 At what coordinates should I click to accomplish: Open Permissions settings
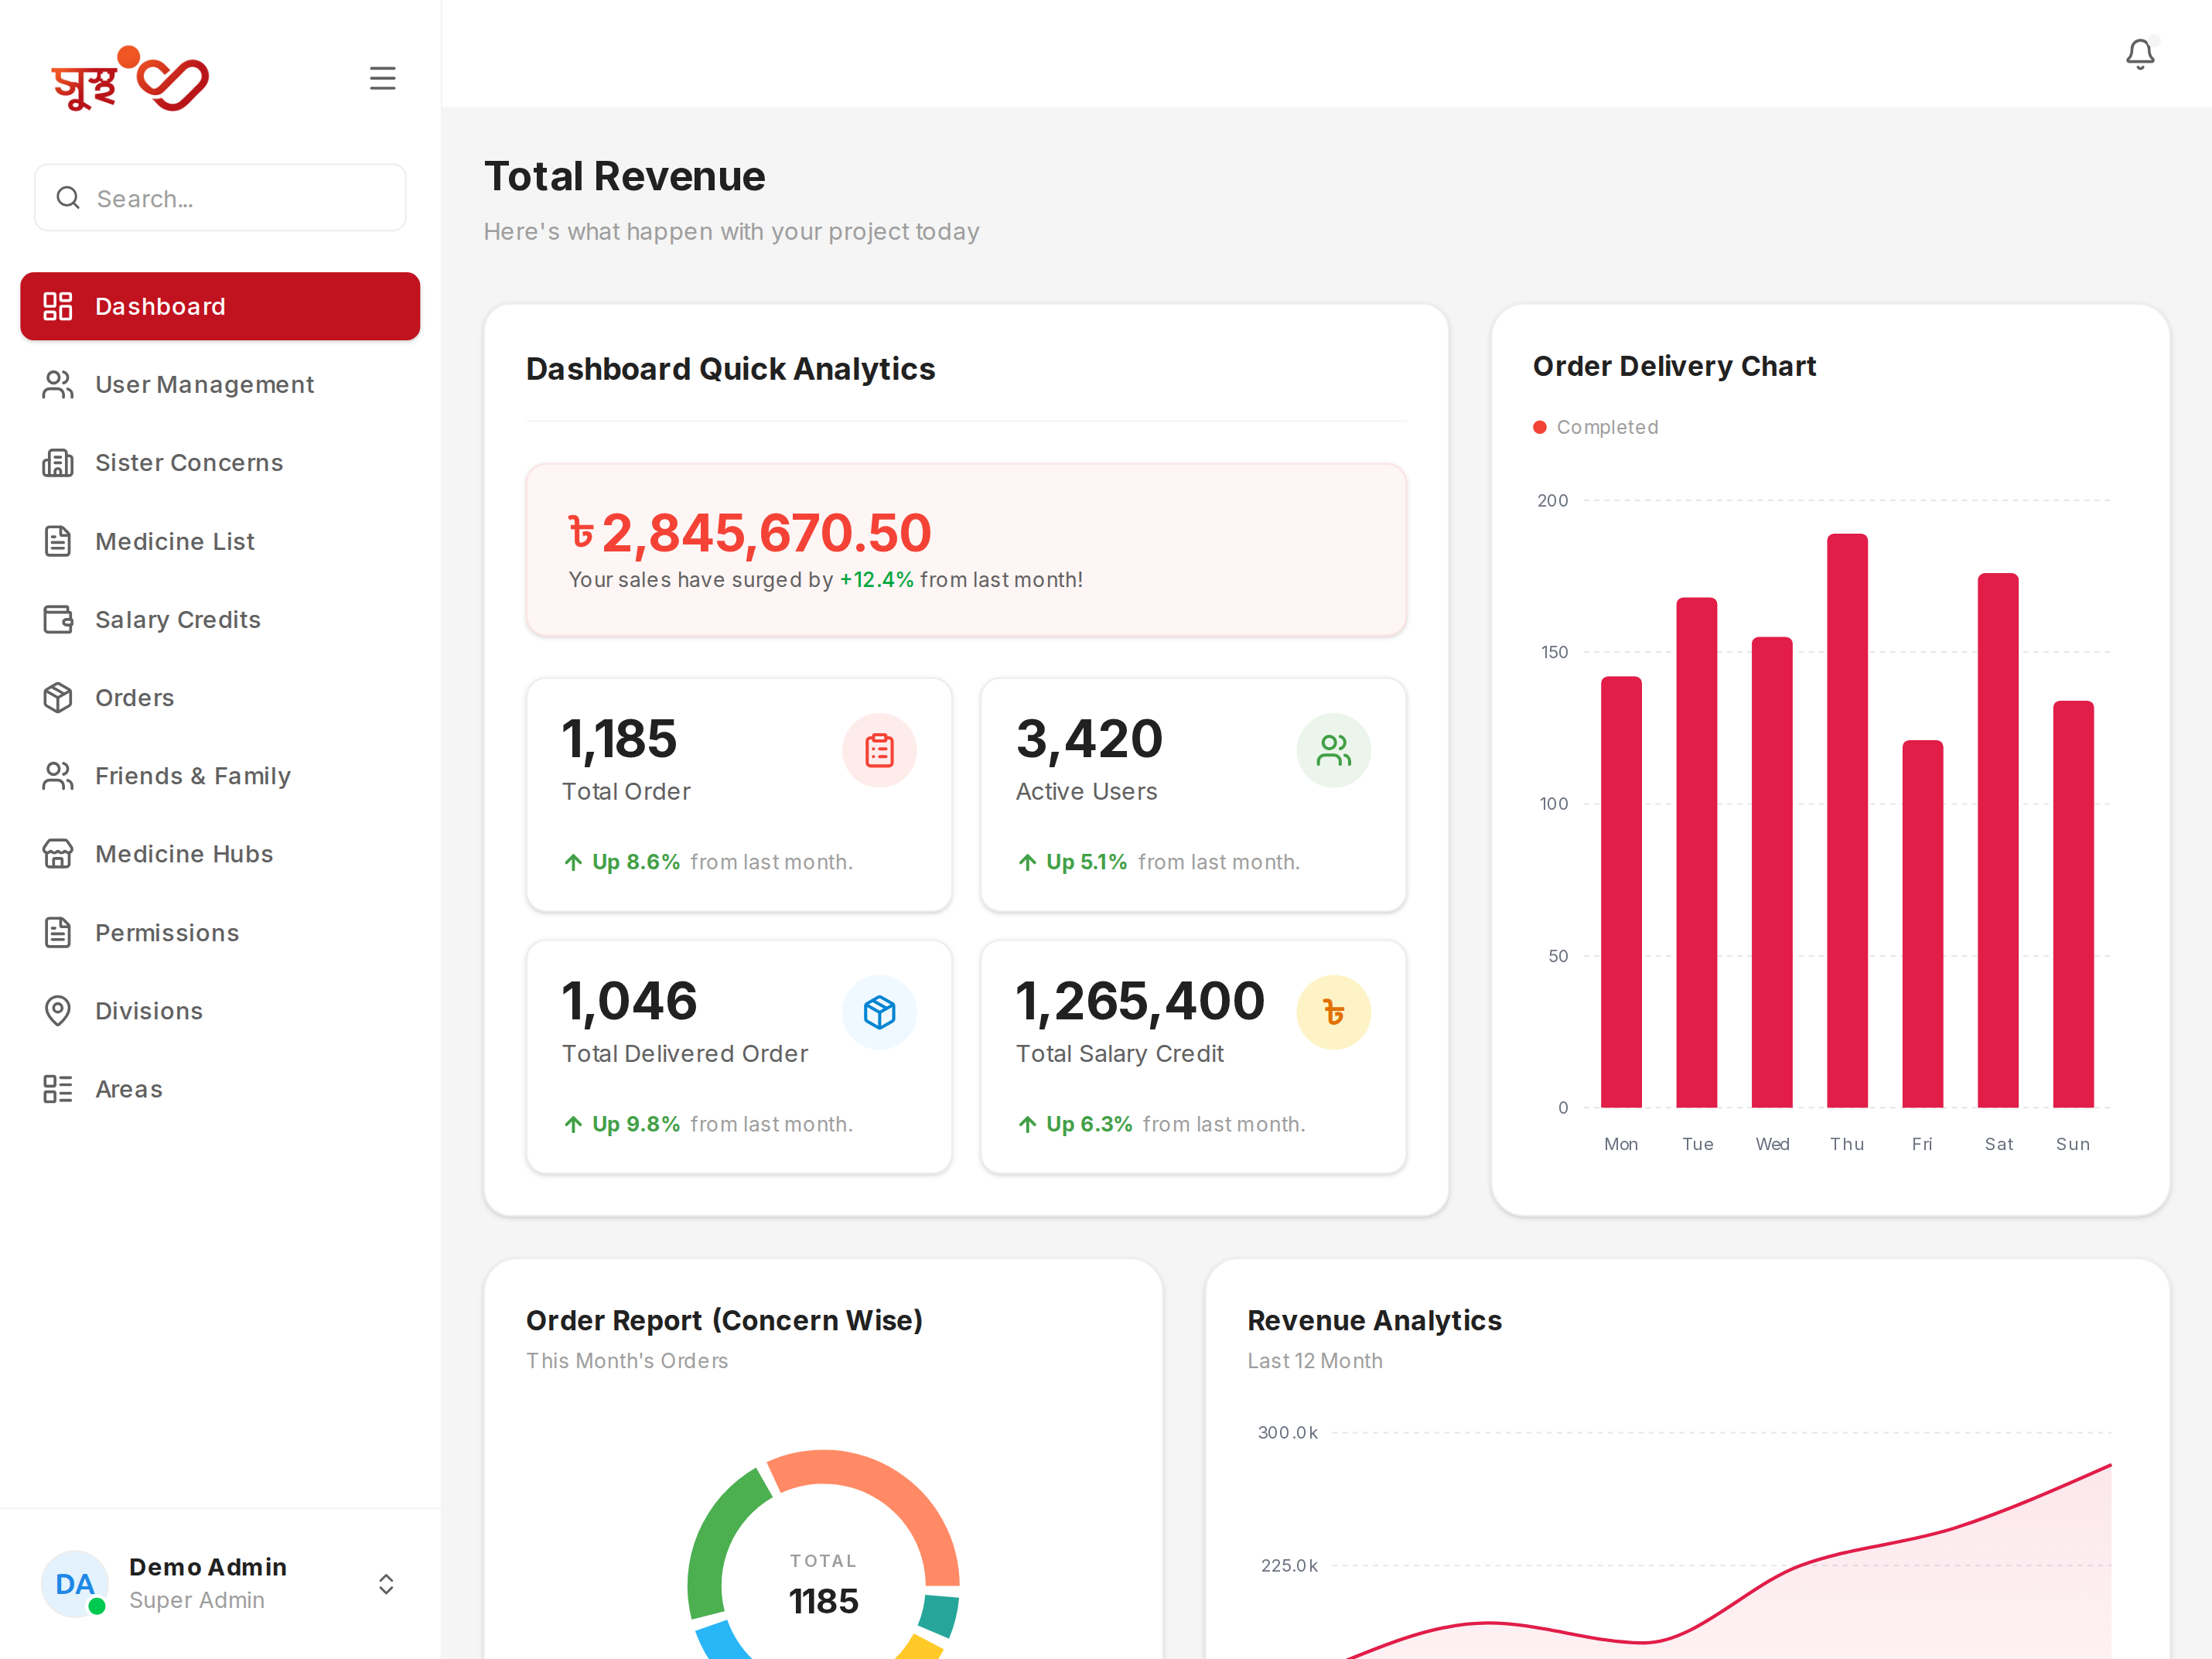pyautogui.click(x=220, y=933)
